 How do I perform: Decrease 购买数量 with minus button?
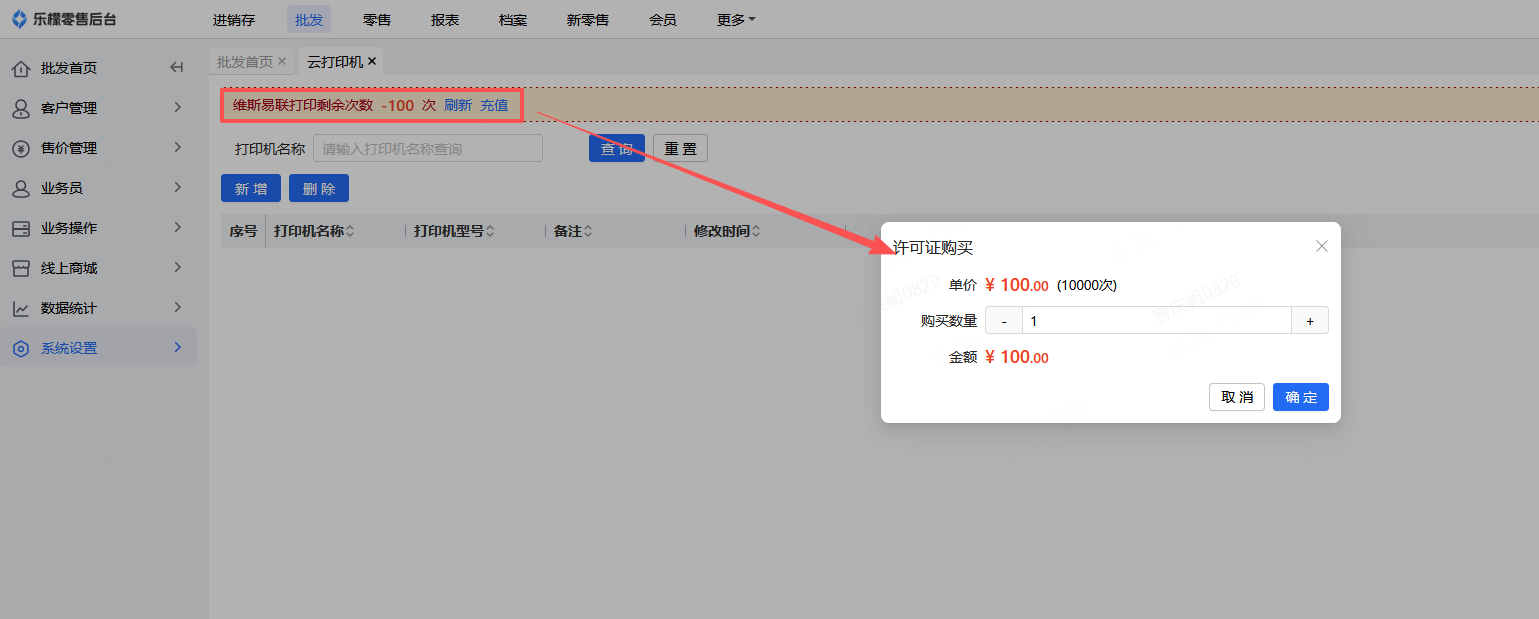click(1004, 320)
